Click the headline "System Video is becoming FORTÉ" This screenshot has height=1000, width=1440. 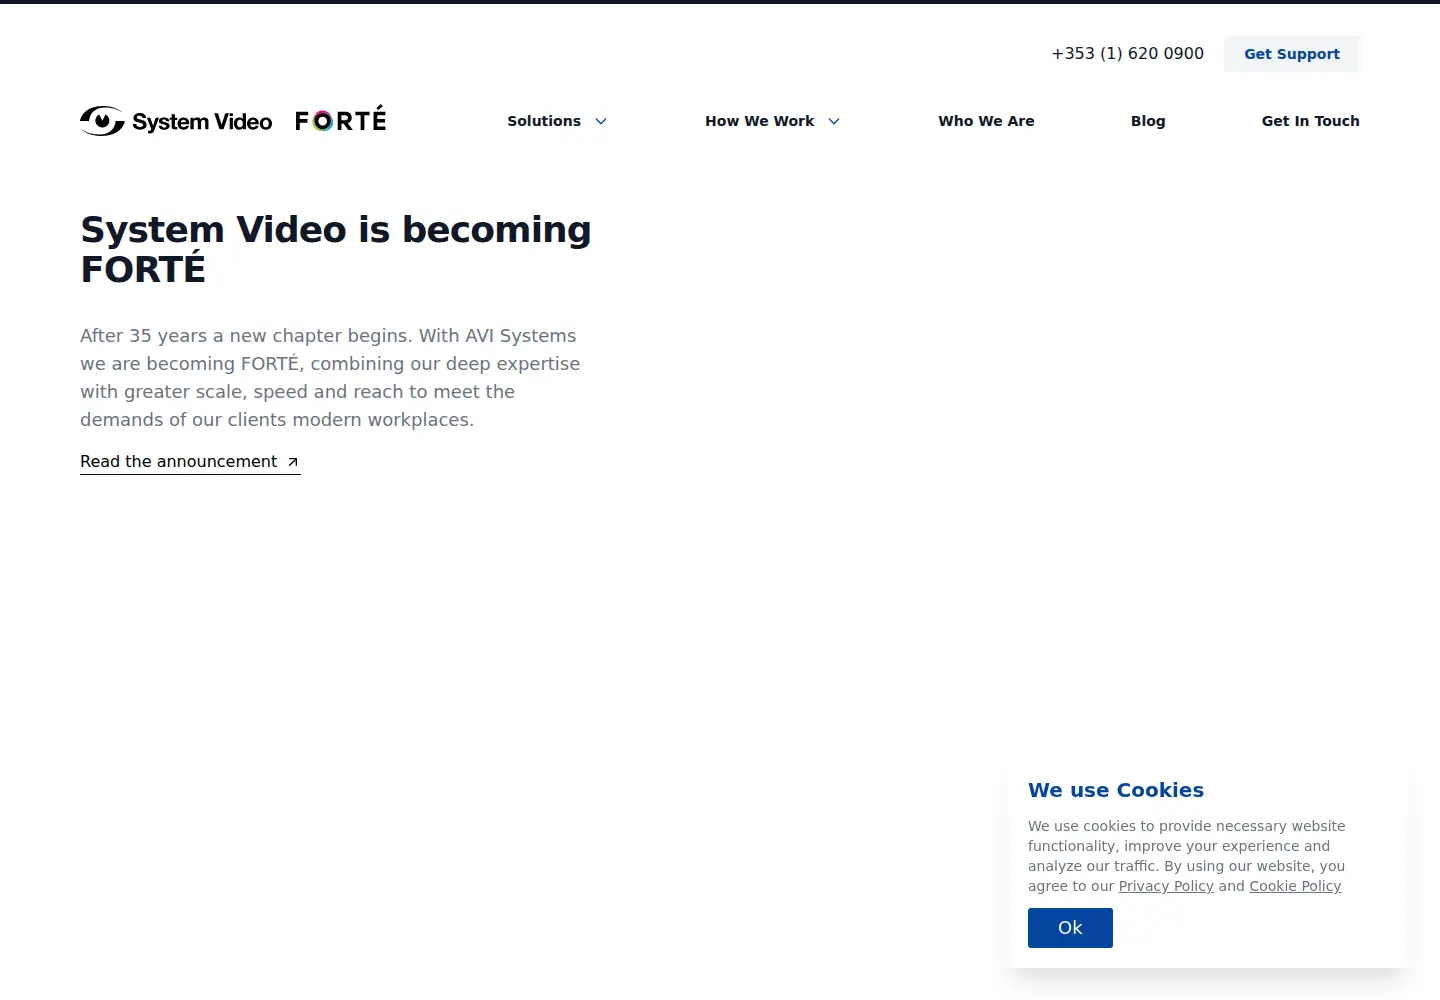pos(336,249)
